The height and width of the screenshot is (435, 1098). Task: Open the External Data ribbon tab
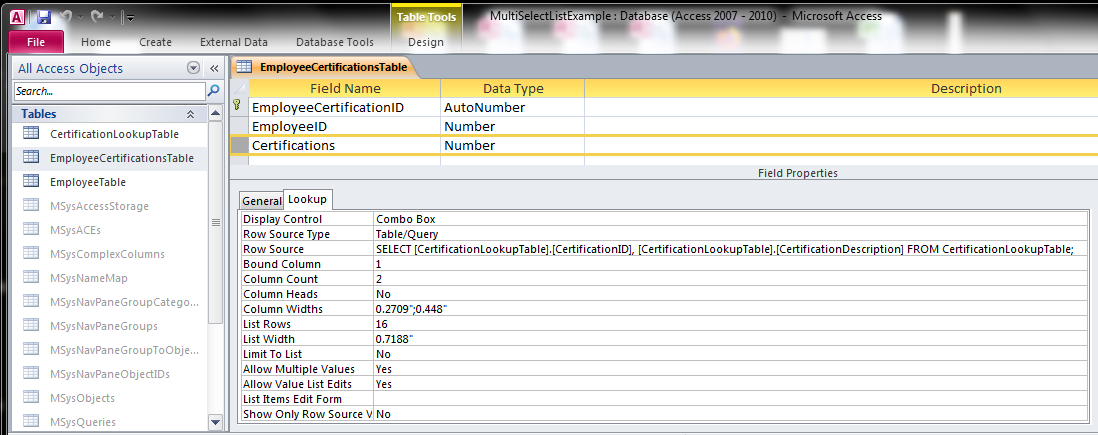click(234, 42)
